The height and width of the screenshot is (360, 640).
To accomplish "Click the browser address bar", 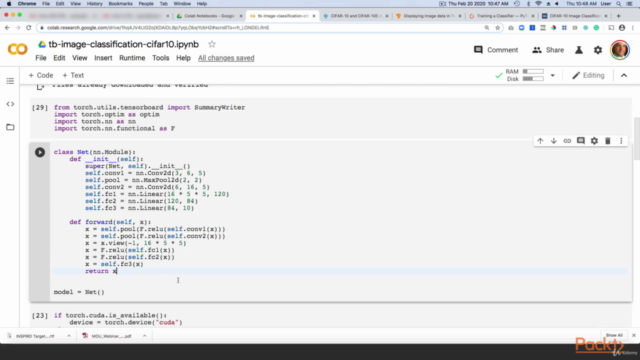I will pos(261,28).
